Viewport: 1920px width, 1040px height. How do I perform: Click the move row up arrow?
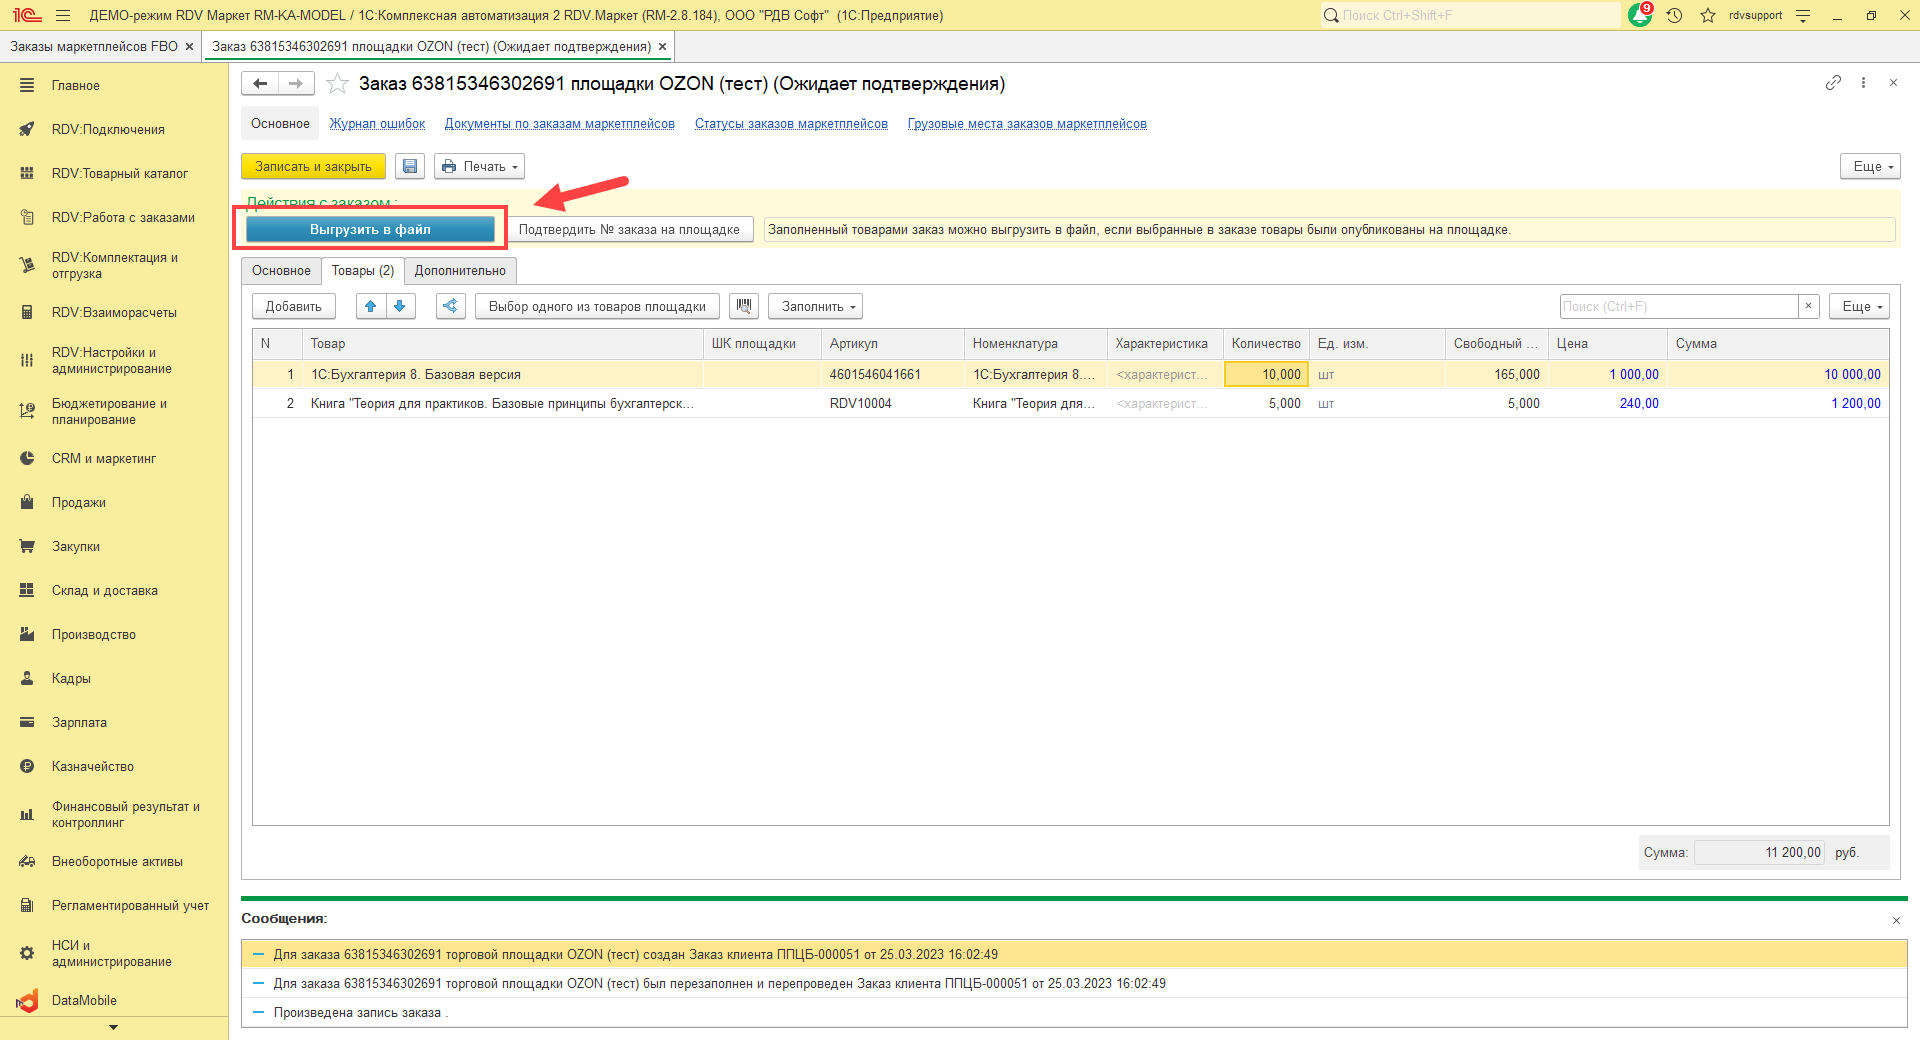371,307
